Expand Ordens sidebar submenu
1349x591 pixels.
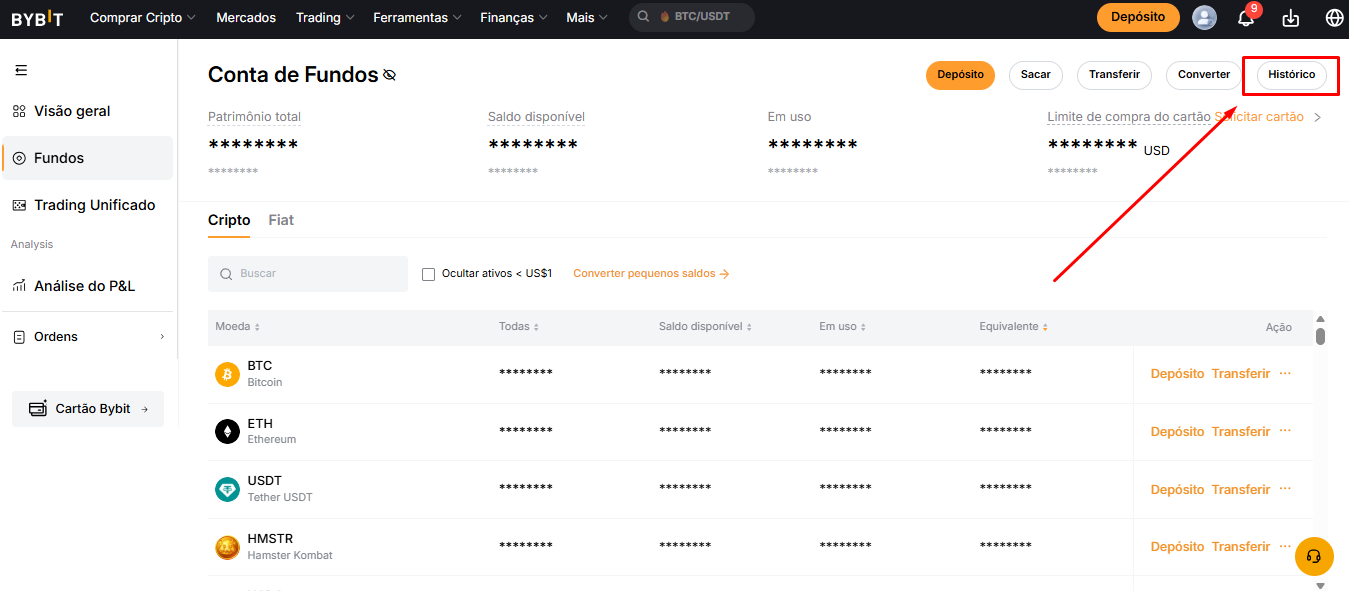point(162,337)
